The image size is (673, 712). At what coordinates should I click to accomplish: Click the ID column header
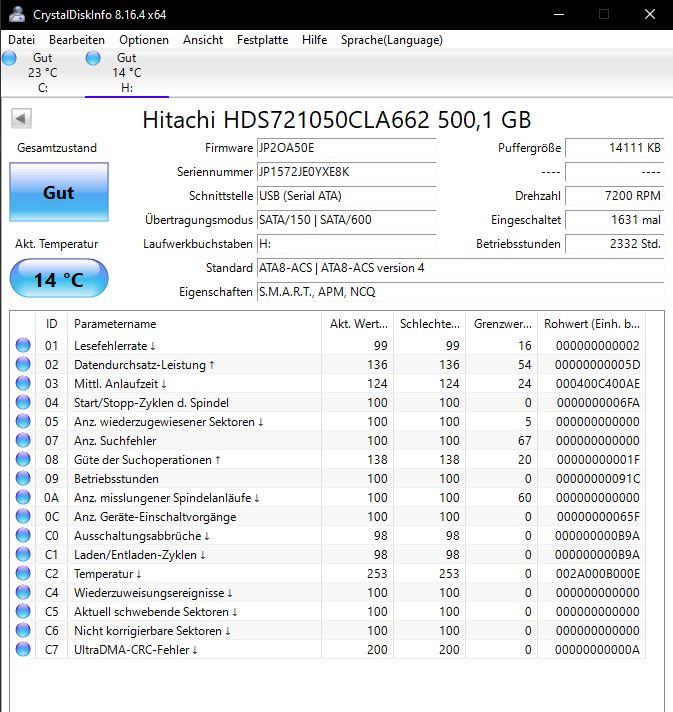click(51, 324)
